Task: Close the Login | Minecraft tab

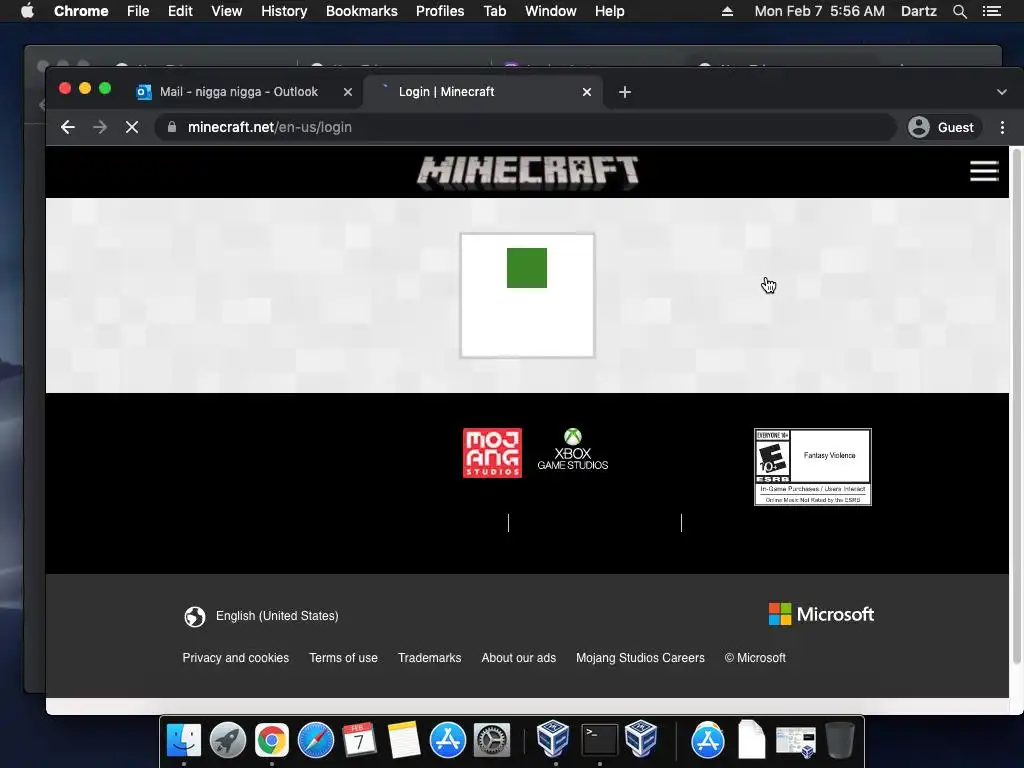Action: pyautogui.click(x=586, y=92)
